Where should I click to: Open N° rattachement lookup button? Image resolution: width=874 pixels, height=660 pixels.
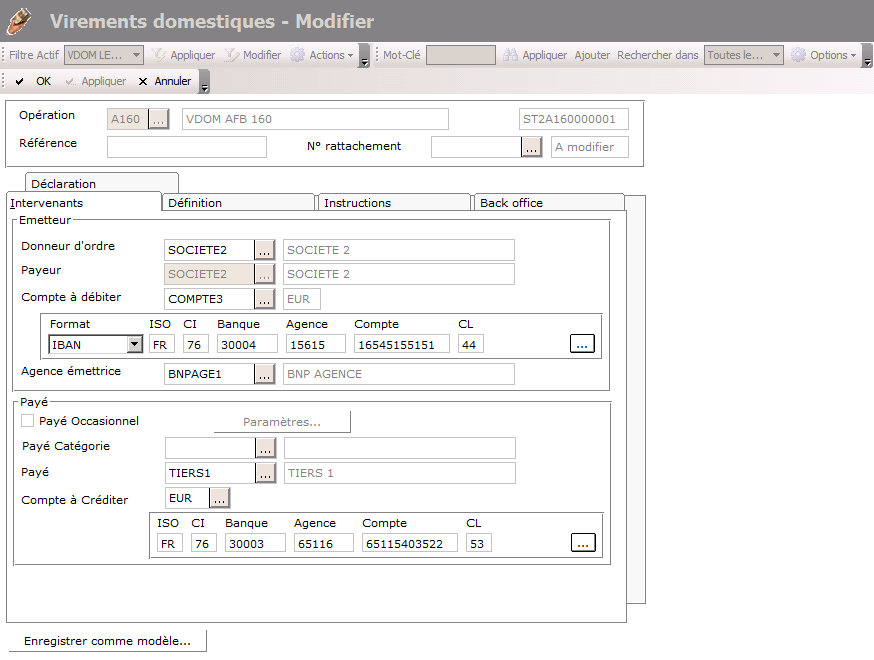point(531,147)
